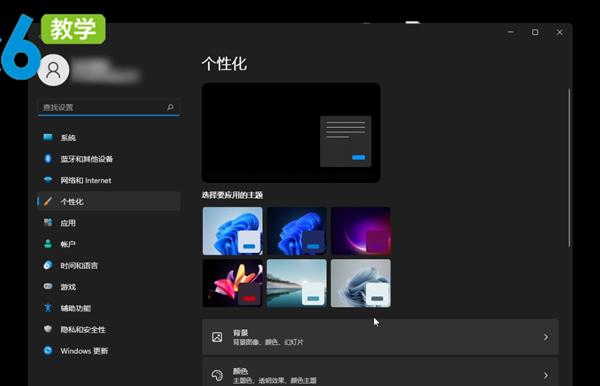Image resolution: width=600 pixels, height=386 pixels.
Task: Click the magnifier icon in search box
Action: (170, 107)
